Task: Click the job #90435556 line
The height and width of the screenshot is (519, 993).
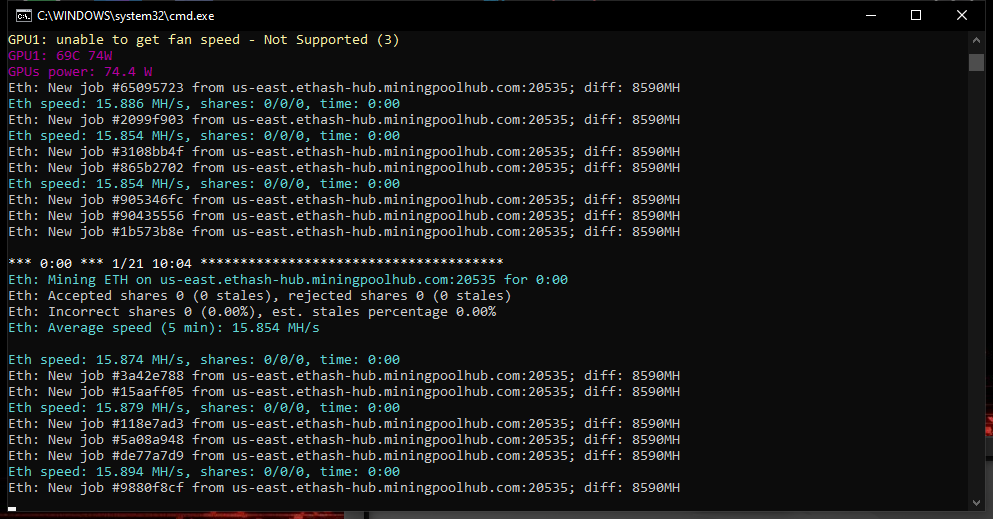Action: [x=344, y=216]
